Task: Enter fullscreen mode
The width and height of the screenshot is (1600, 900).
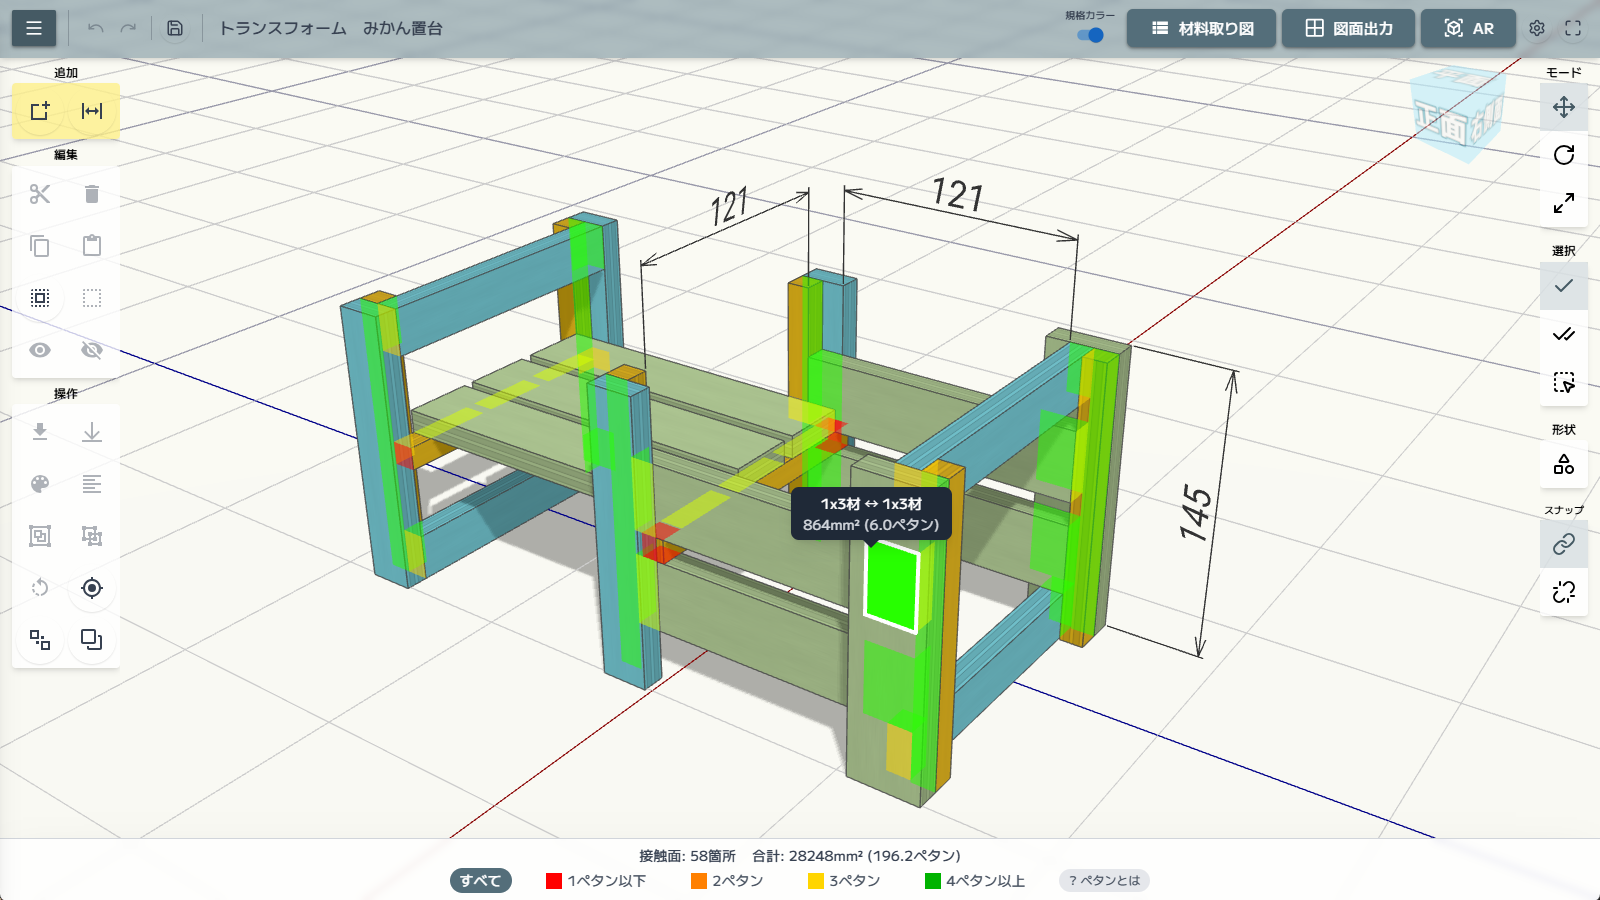Action: coord(1573,28)
